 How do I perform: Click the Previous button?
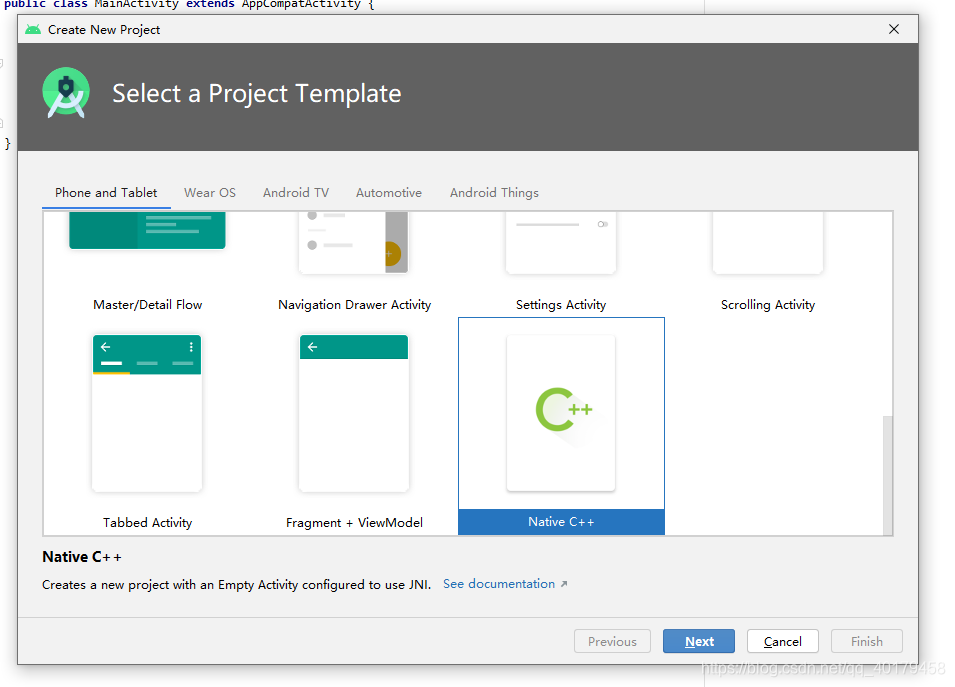(x=612, y=641)
